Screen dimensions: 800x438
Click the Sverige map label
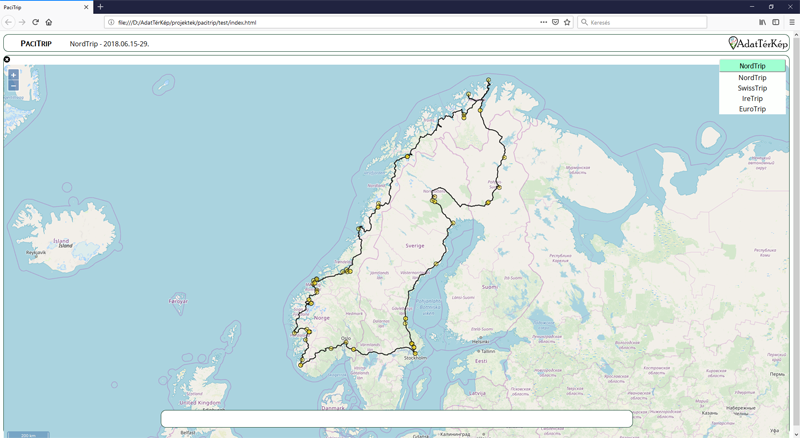point(415,246)
